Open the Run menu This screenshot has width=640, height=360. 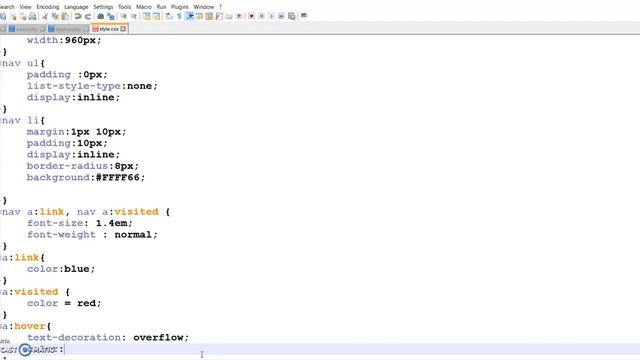point(161,7)
